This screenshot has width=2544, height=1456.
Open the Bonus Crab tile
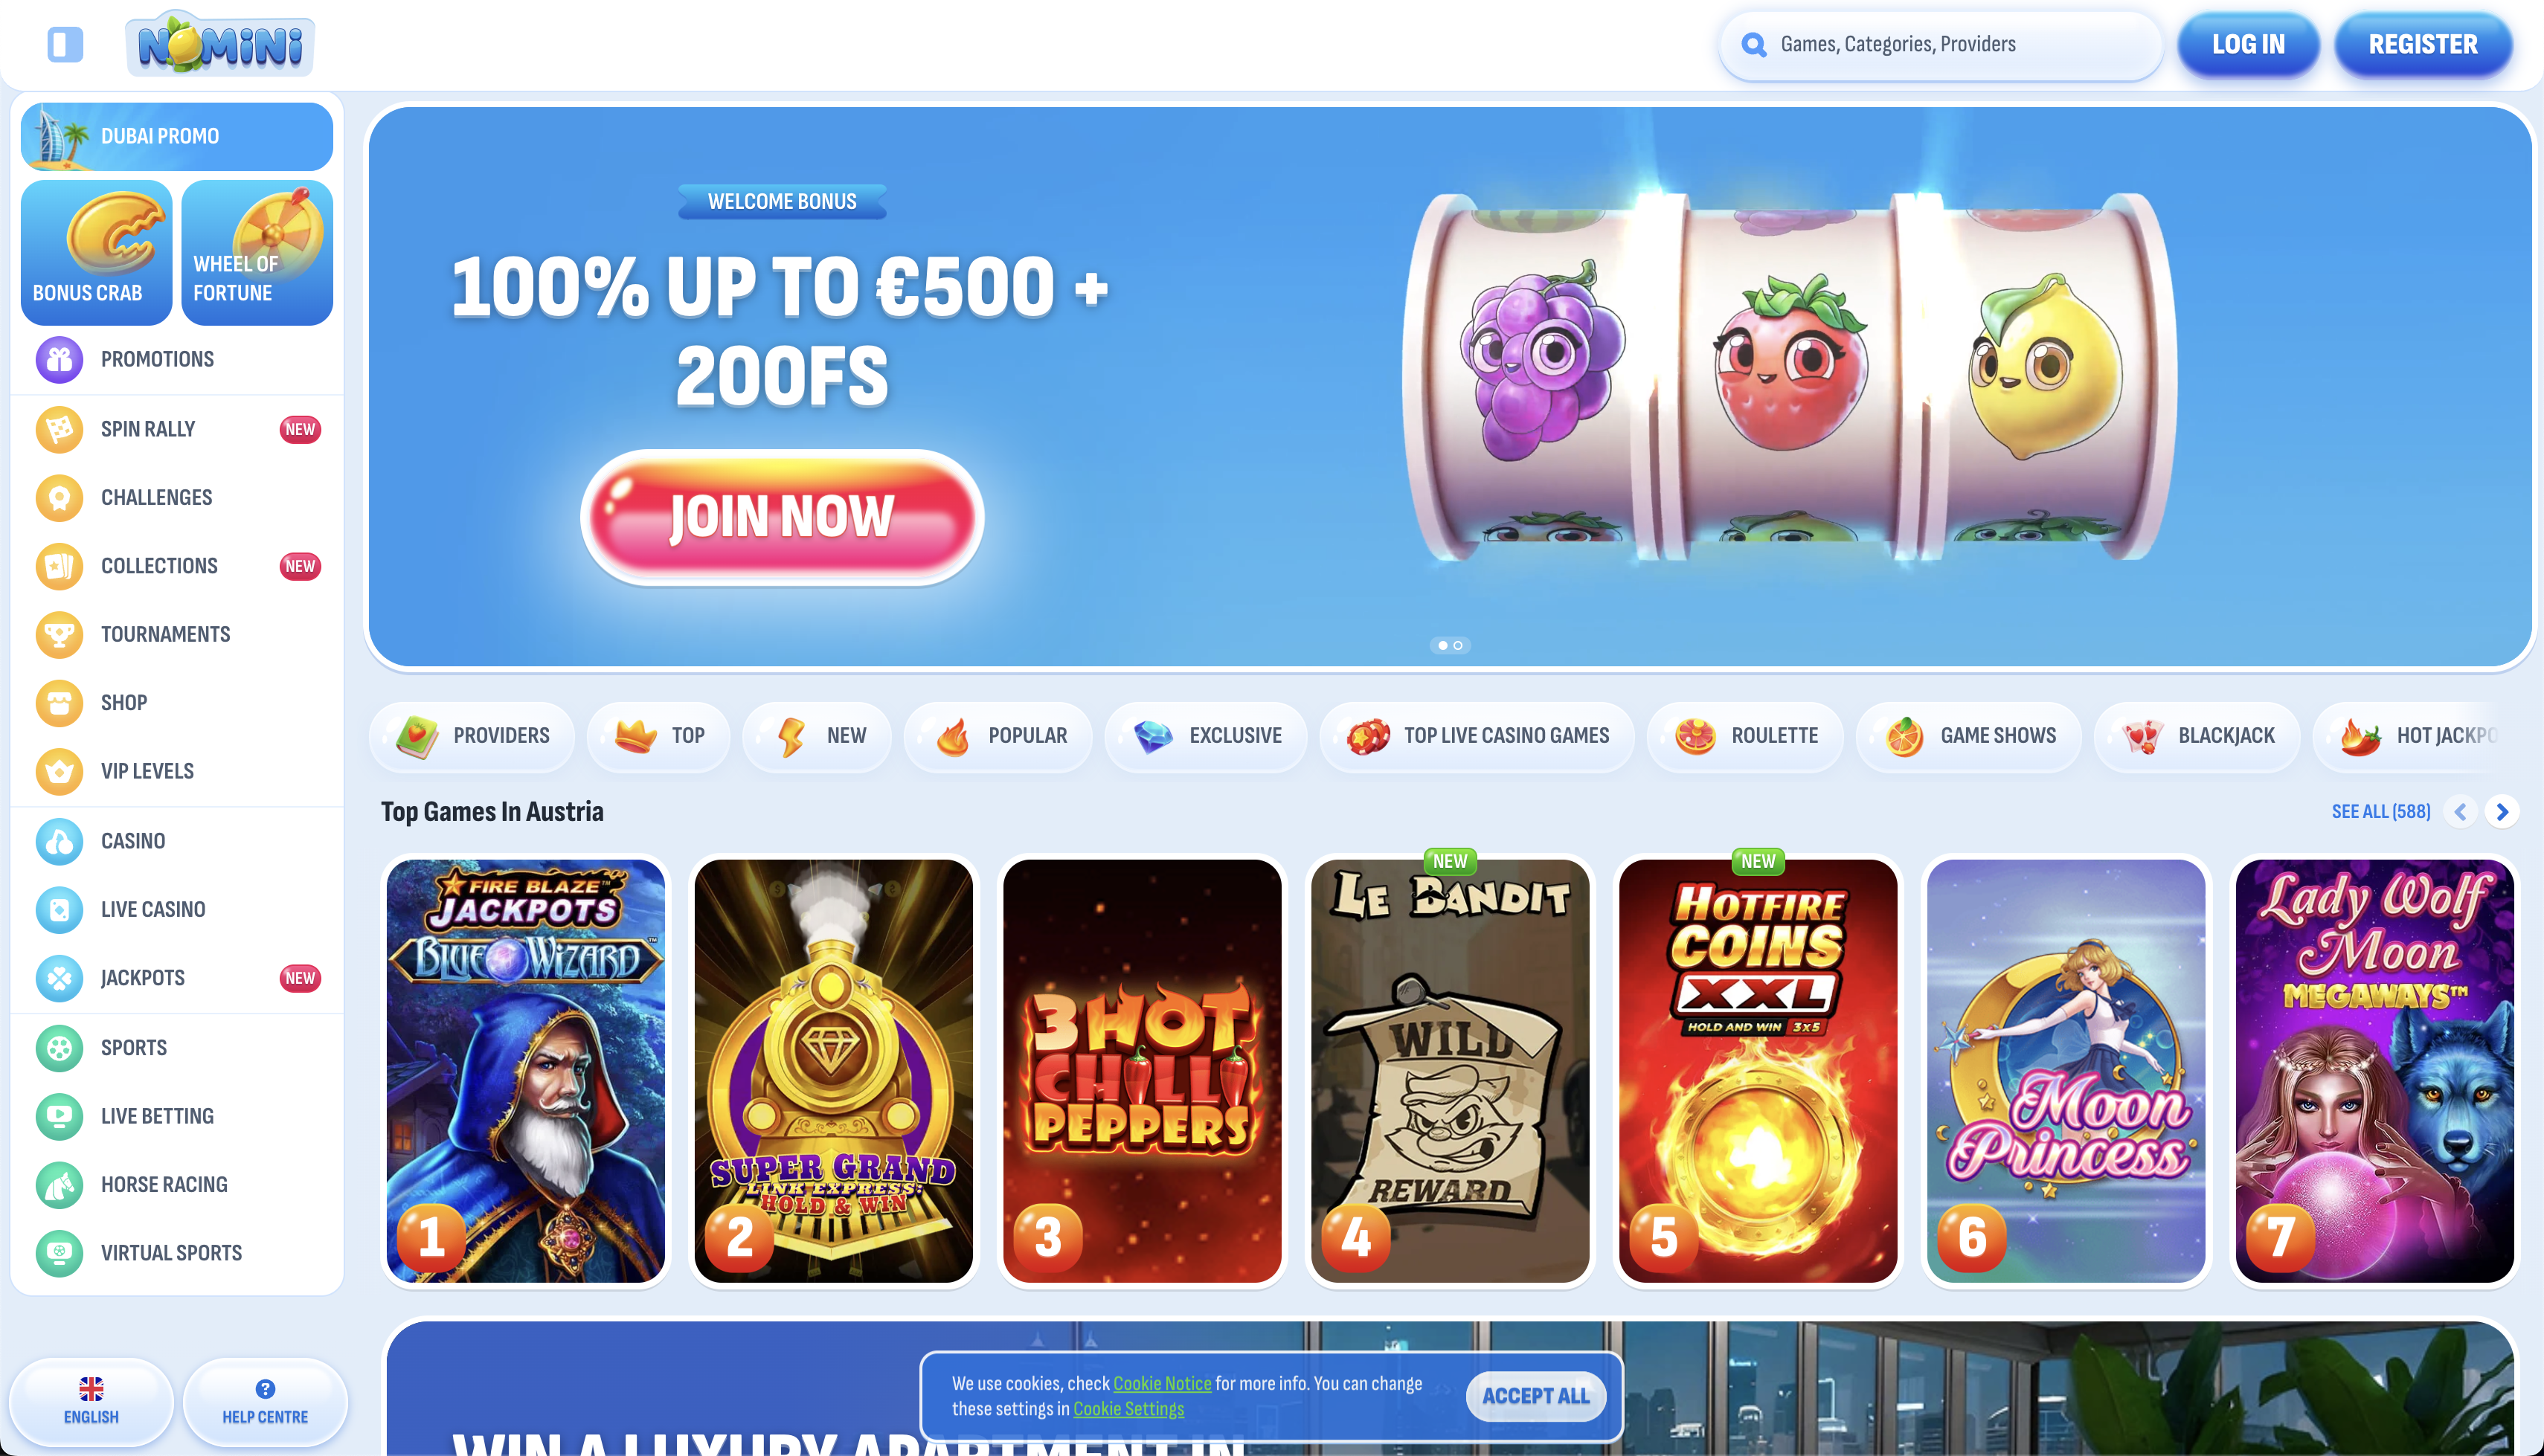[x=96, y=253]
